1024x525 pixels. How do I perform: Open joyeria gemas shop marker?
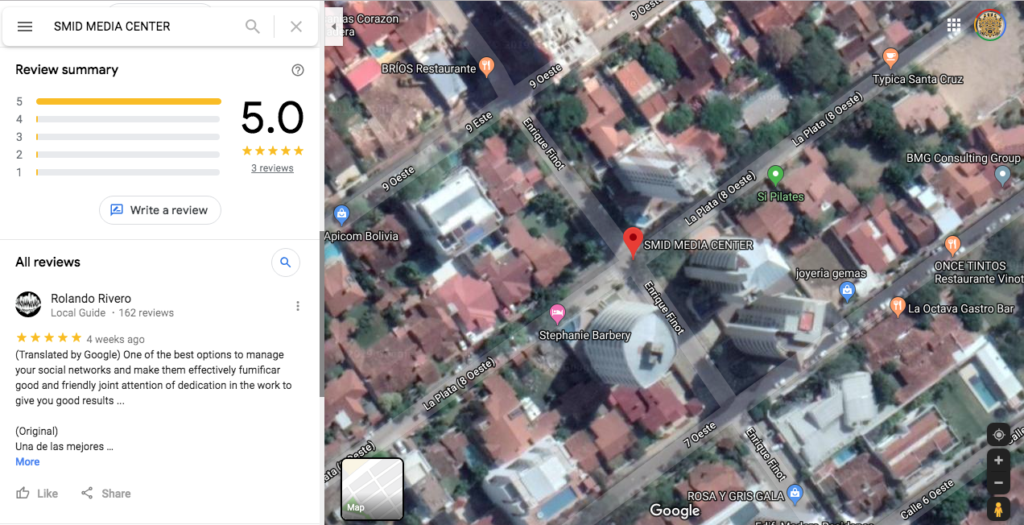[x=847, y=291]
